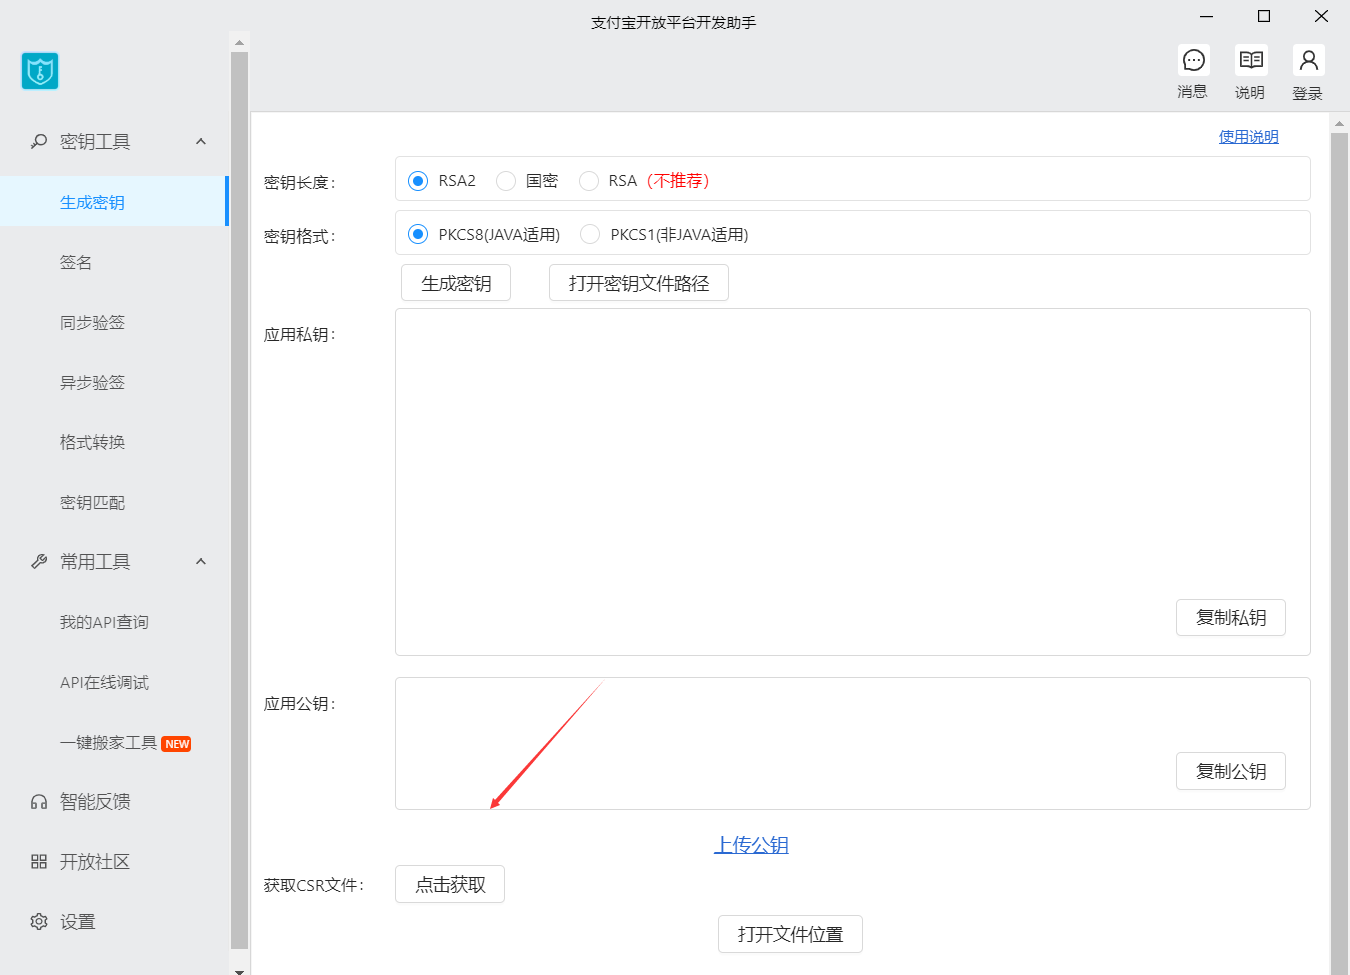This screenshot has height=975, width=1350.
Task: Close the application window
Action: point(1321,16)
